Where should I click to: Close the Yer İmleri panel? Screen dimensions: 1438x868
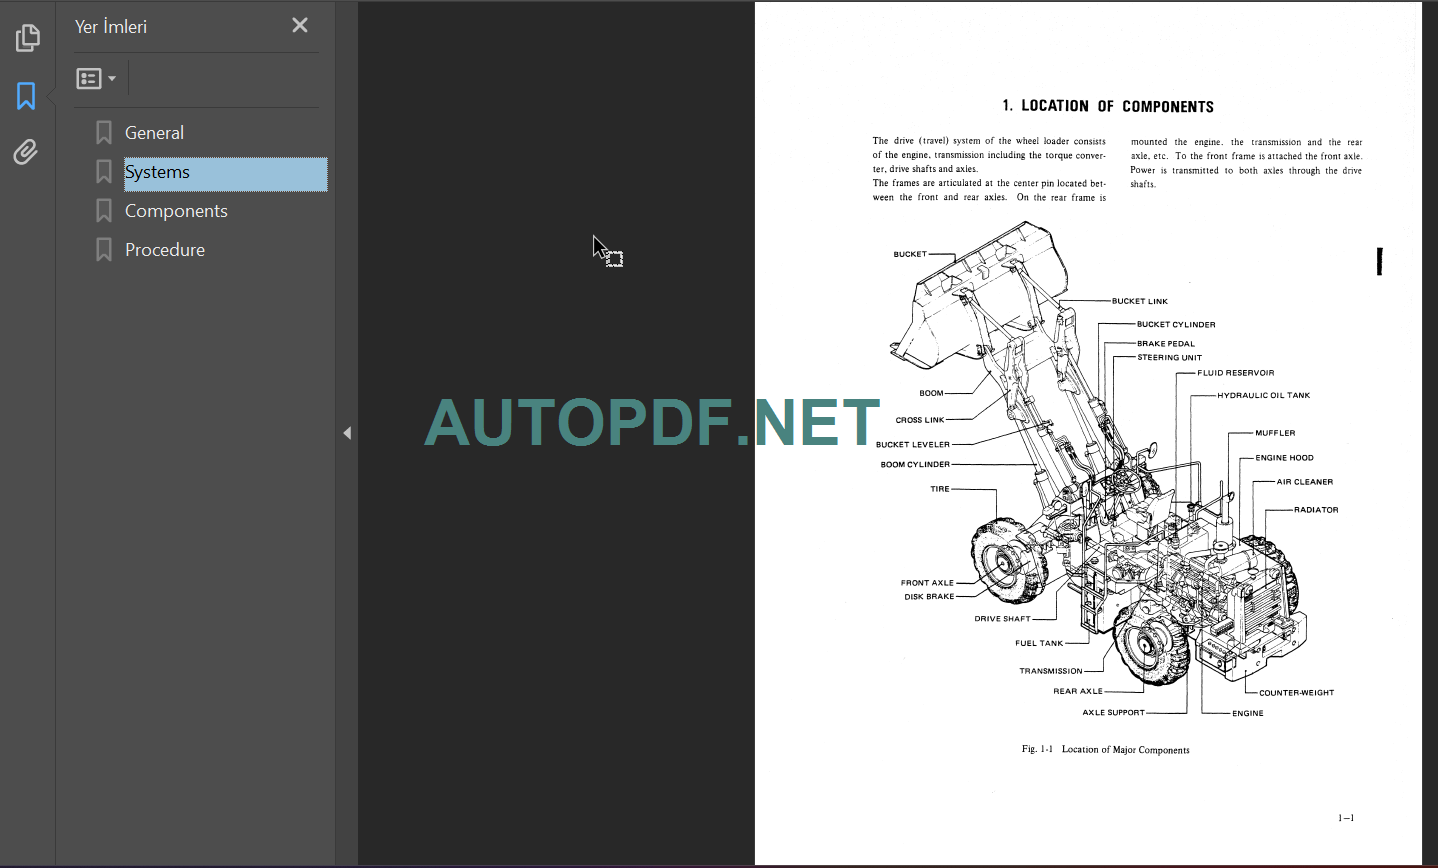299,25
